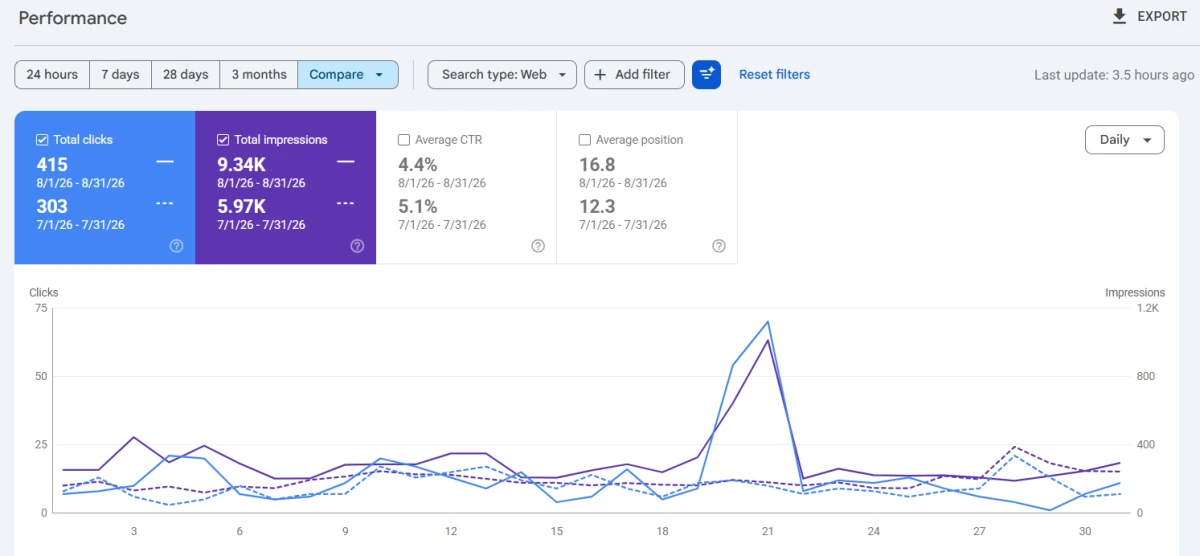This screenshot has width=1200, height=556.
Task: Click the 415 total clicks value
Action: click(52, 164)
